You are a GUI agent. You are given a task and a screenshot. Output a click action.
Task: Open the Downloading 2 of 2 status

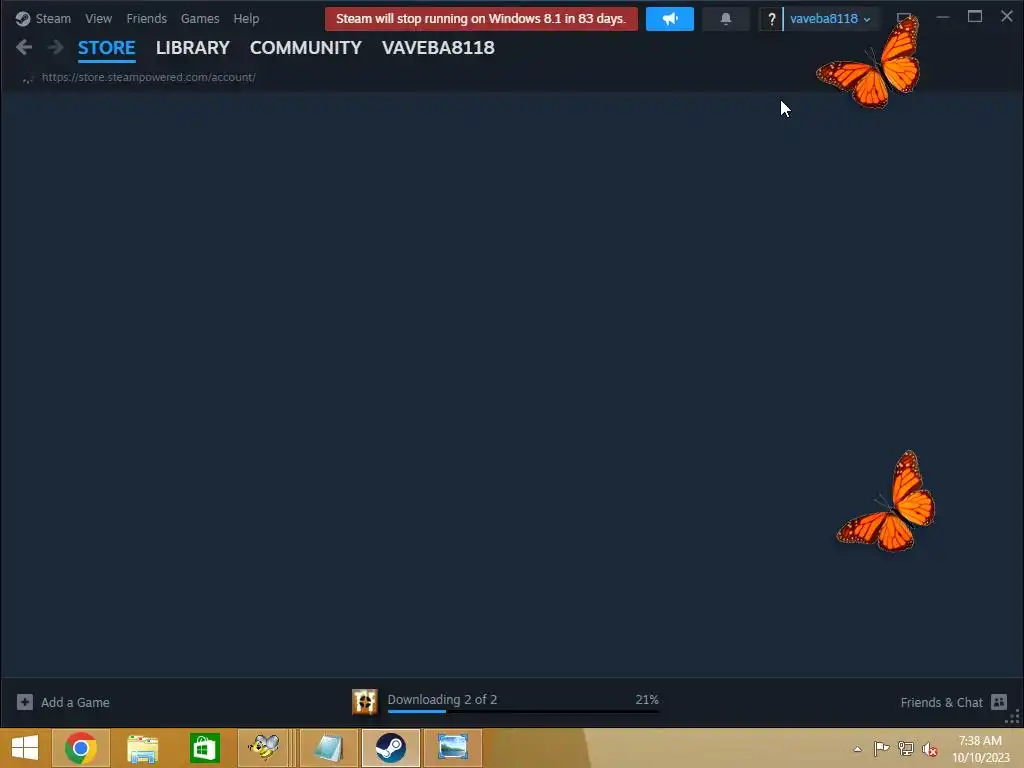(442, 699)
